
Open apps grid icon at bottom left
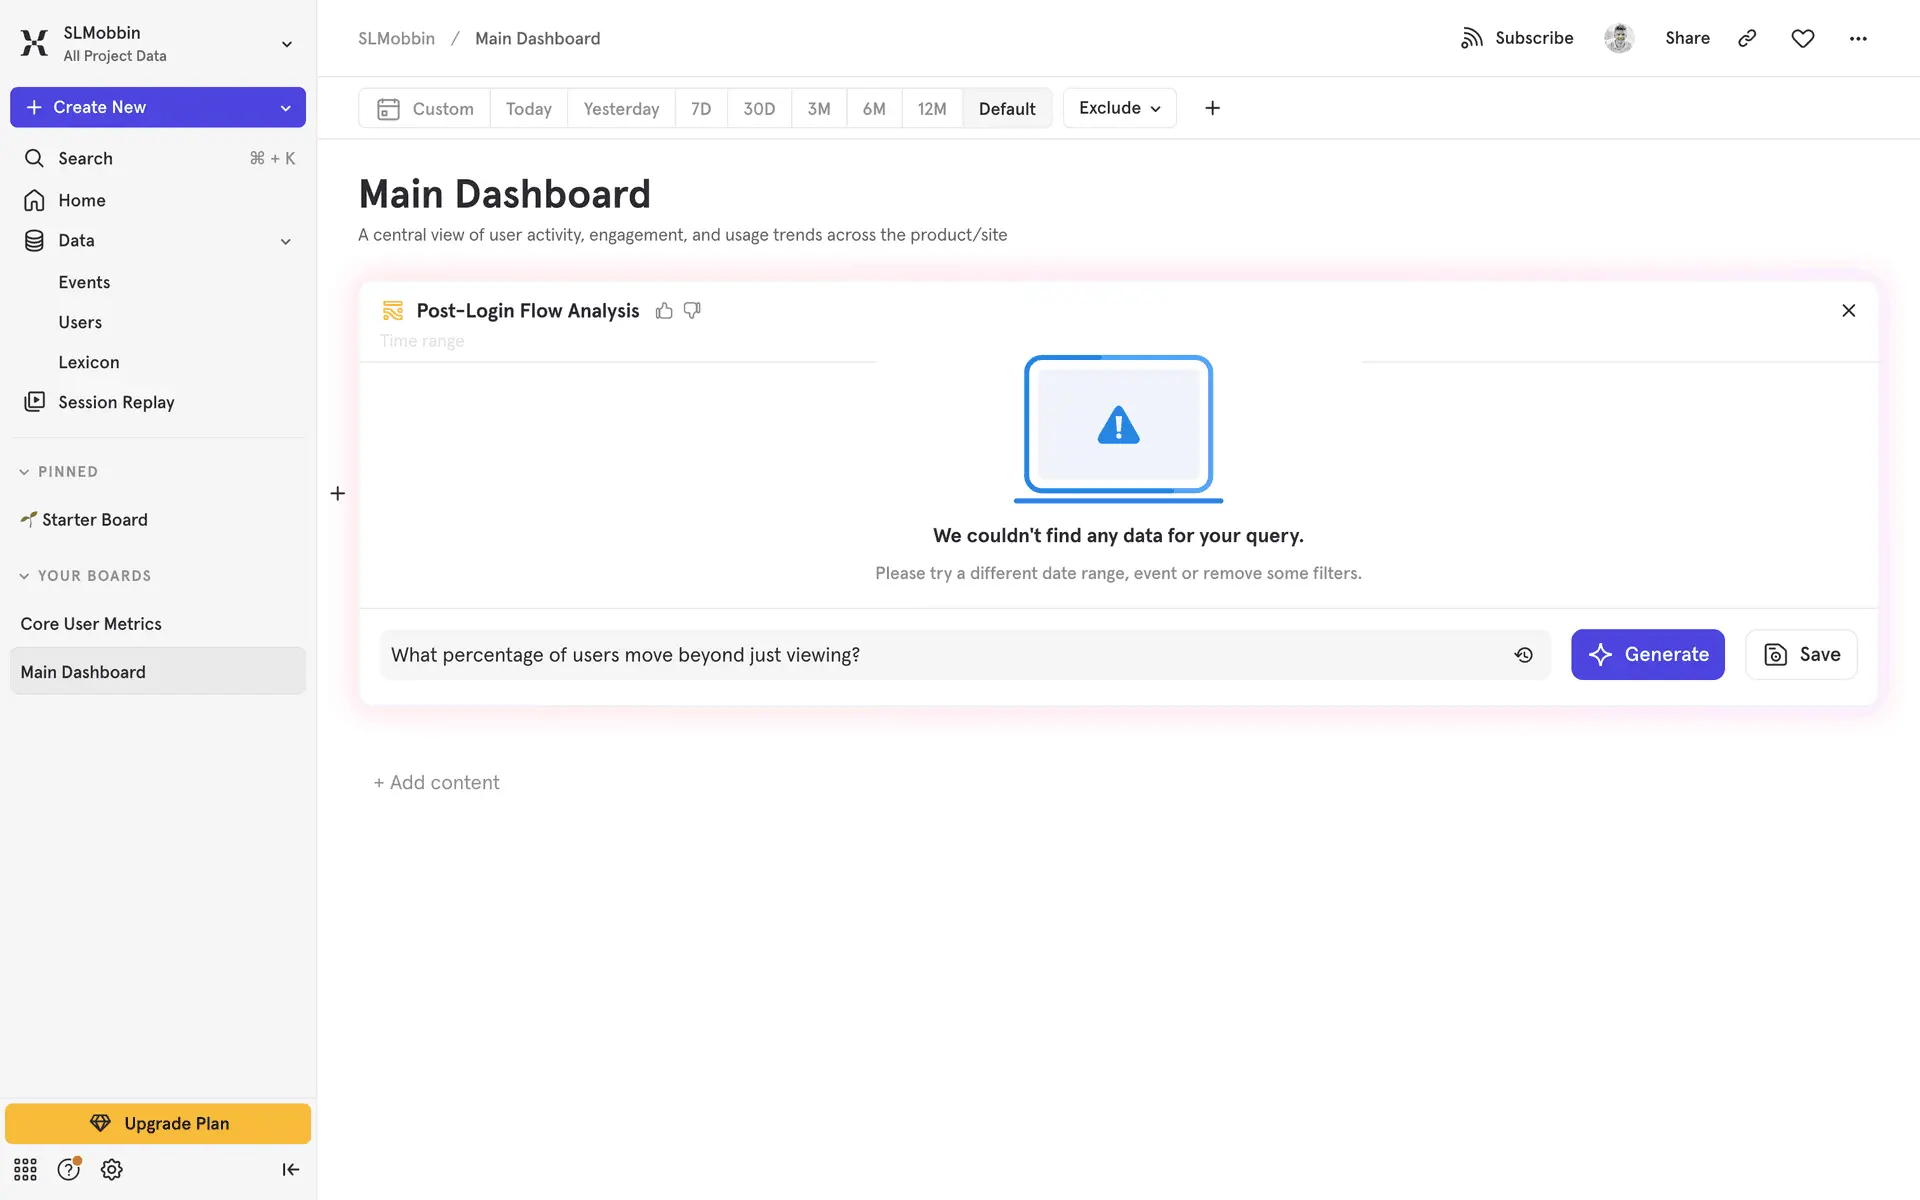pos(25,1169)
